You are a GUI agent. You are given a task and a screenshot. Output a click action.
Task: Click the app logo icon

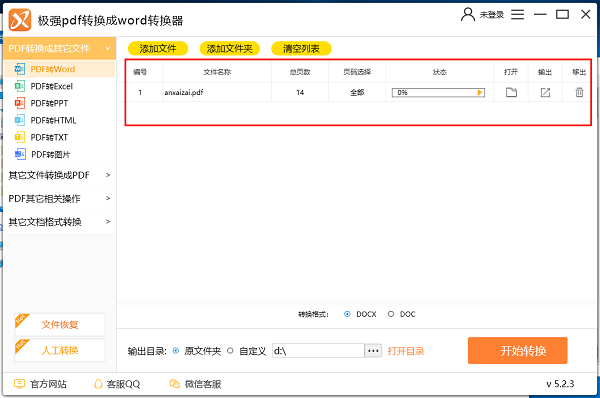pos(20,20)
